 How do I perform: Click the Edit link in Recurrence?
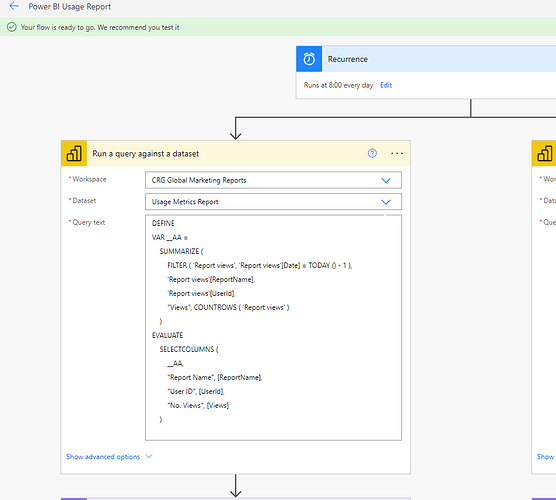(386, 85)
